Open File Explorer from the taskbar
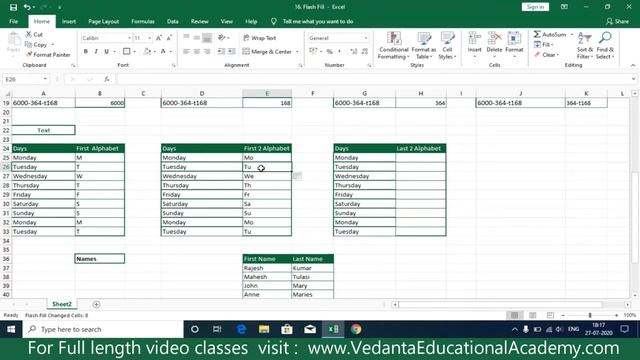The image size is (640, 360). click(x=264, y=329)
